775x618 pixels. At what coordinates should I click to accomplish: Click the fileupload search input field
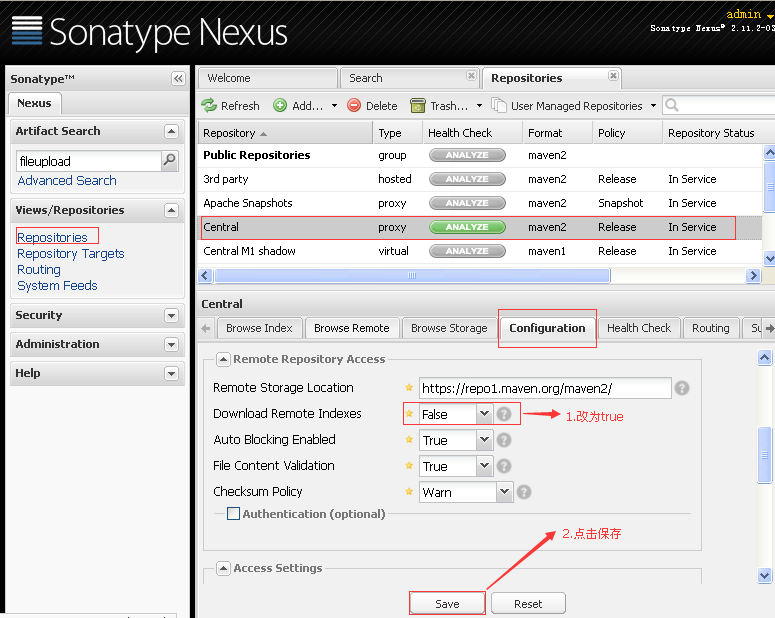coord(88,161)
